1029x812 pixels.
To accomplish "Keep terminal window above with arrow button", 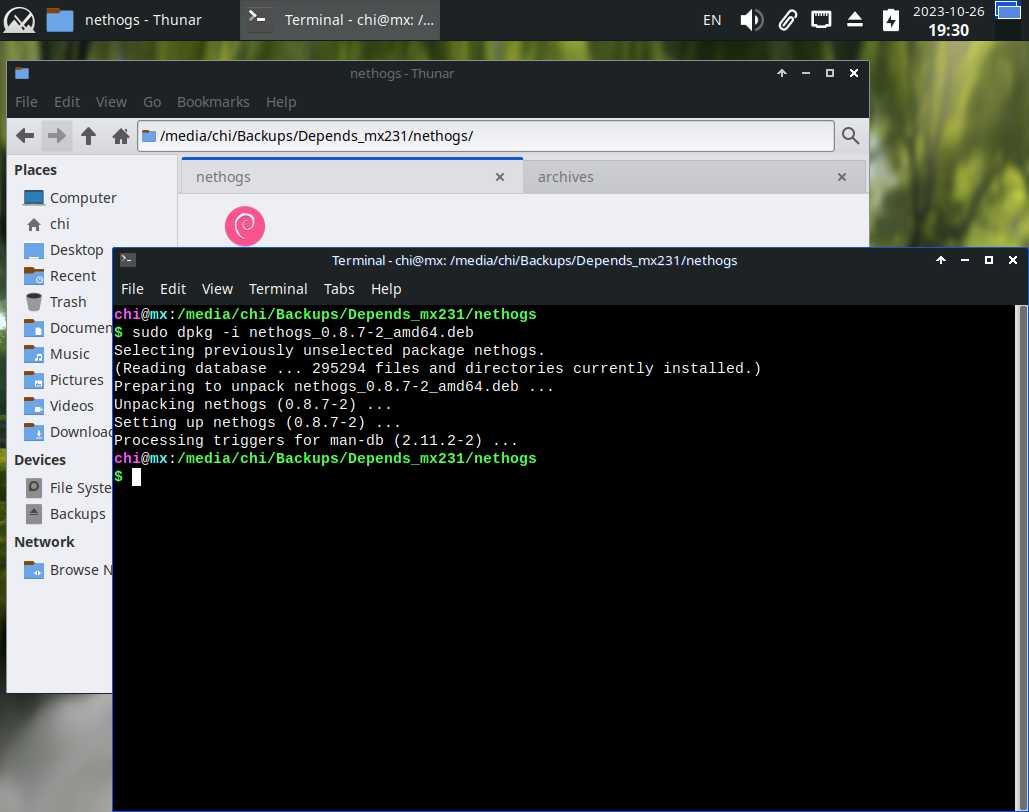I will click(x=940, y=260).
